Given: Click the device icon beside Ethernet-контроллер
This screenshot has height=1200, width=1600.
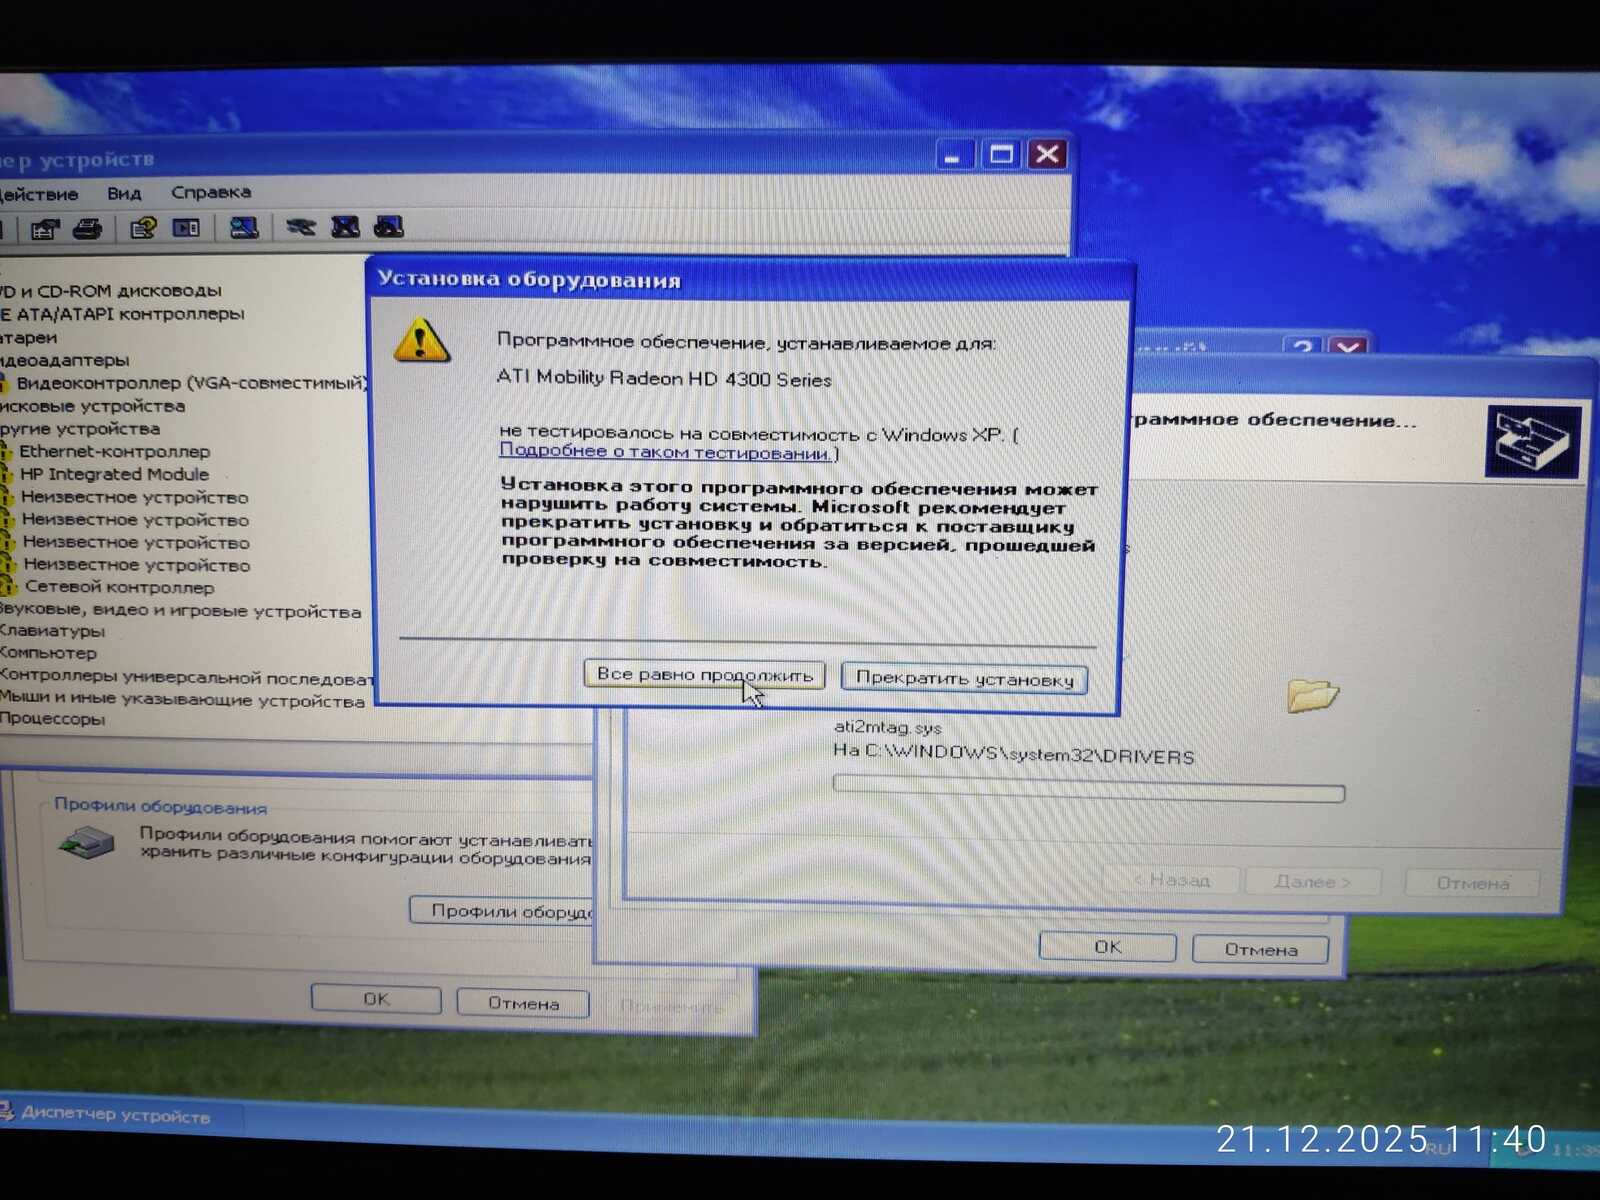Looking at the screenshot, I should 5,451.
